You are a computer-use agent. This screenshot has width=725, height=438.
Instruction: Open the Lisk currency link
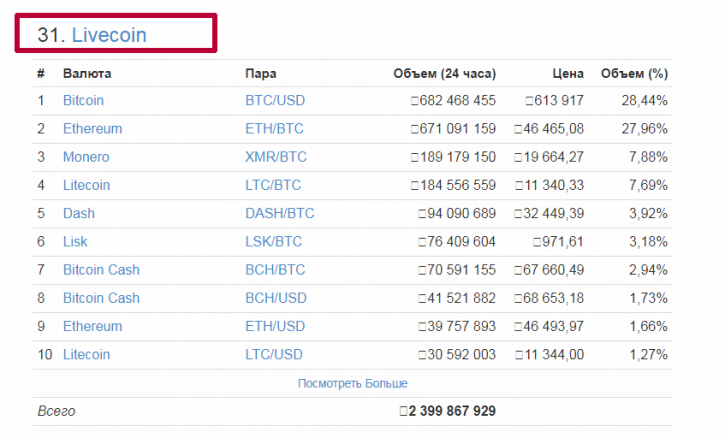[75, 241]
